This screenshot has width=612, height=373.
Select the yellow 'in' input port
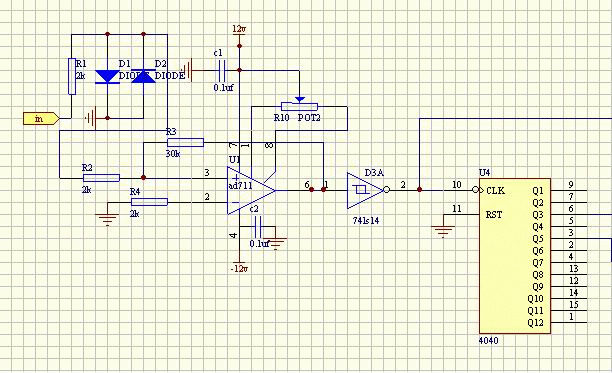(x=41, y=118)
